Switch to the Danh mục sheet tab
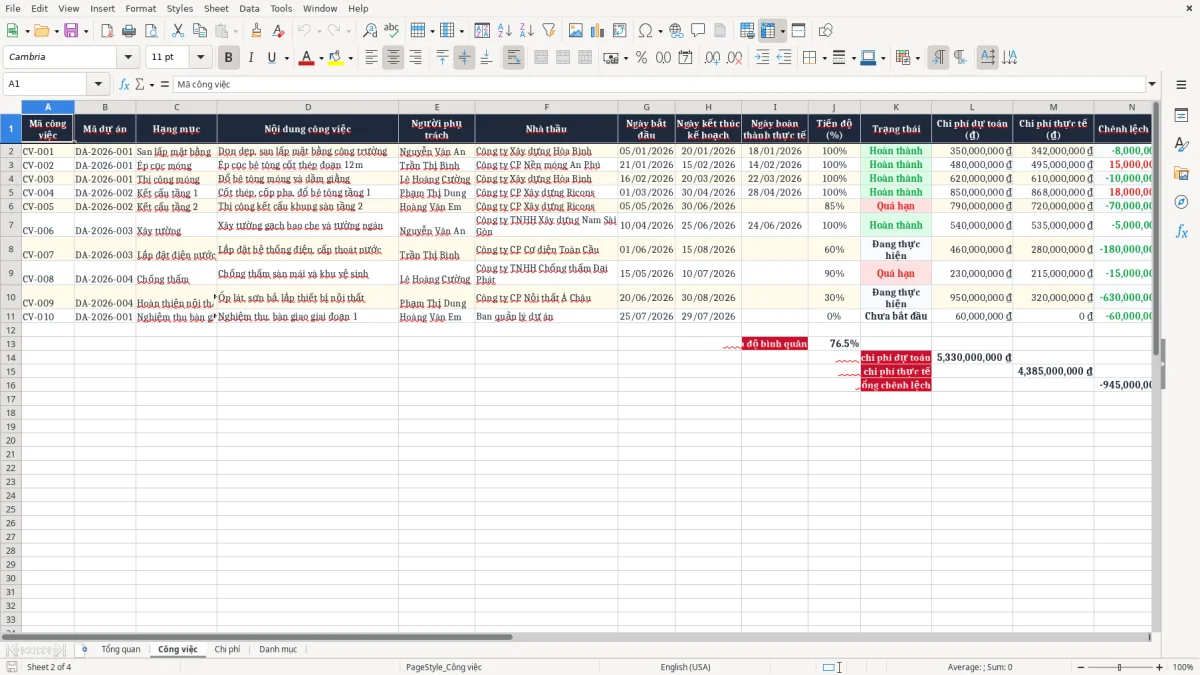 (x=278, y=650)
